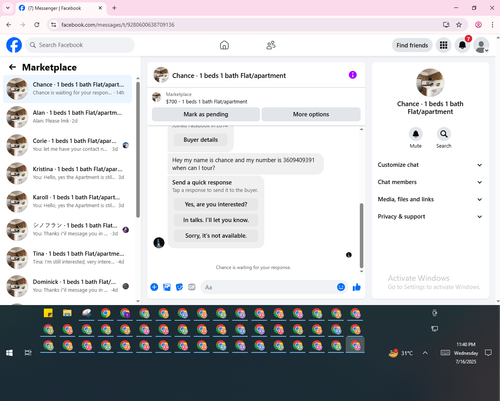Send quick response In talks. I'll let you know.
Image resolution: width=500 pixels, height=401 pixels.
pyautogui.click(x=216, y=220)
